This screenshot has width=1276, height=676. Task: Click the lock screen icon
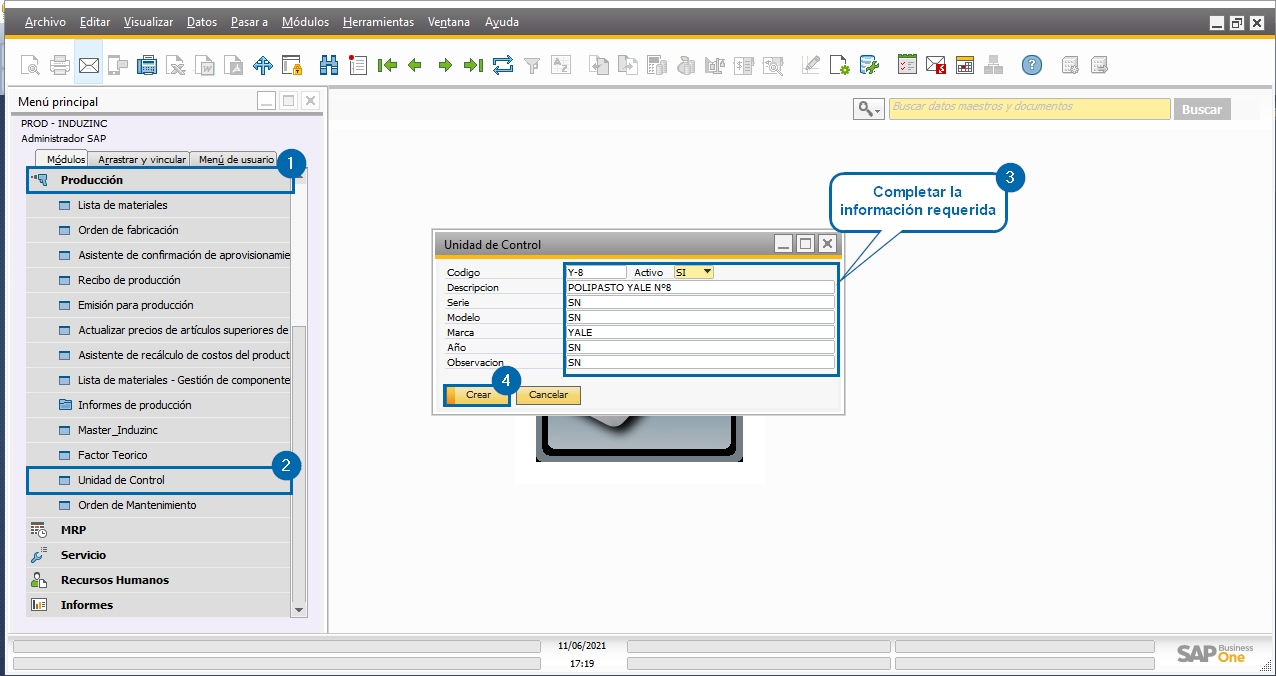pos(292,66)
